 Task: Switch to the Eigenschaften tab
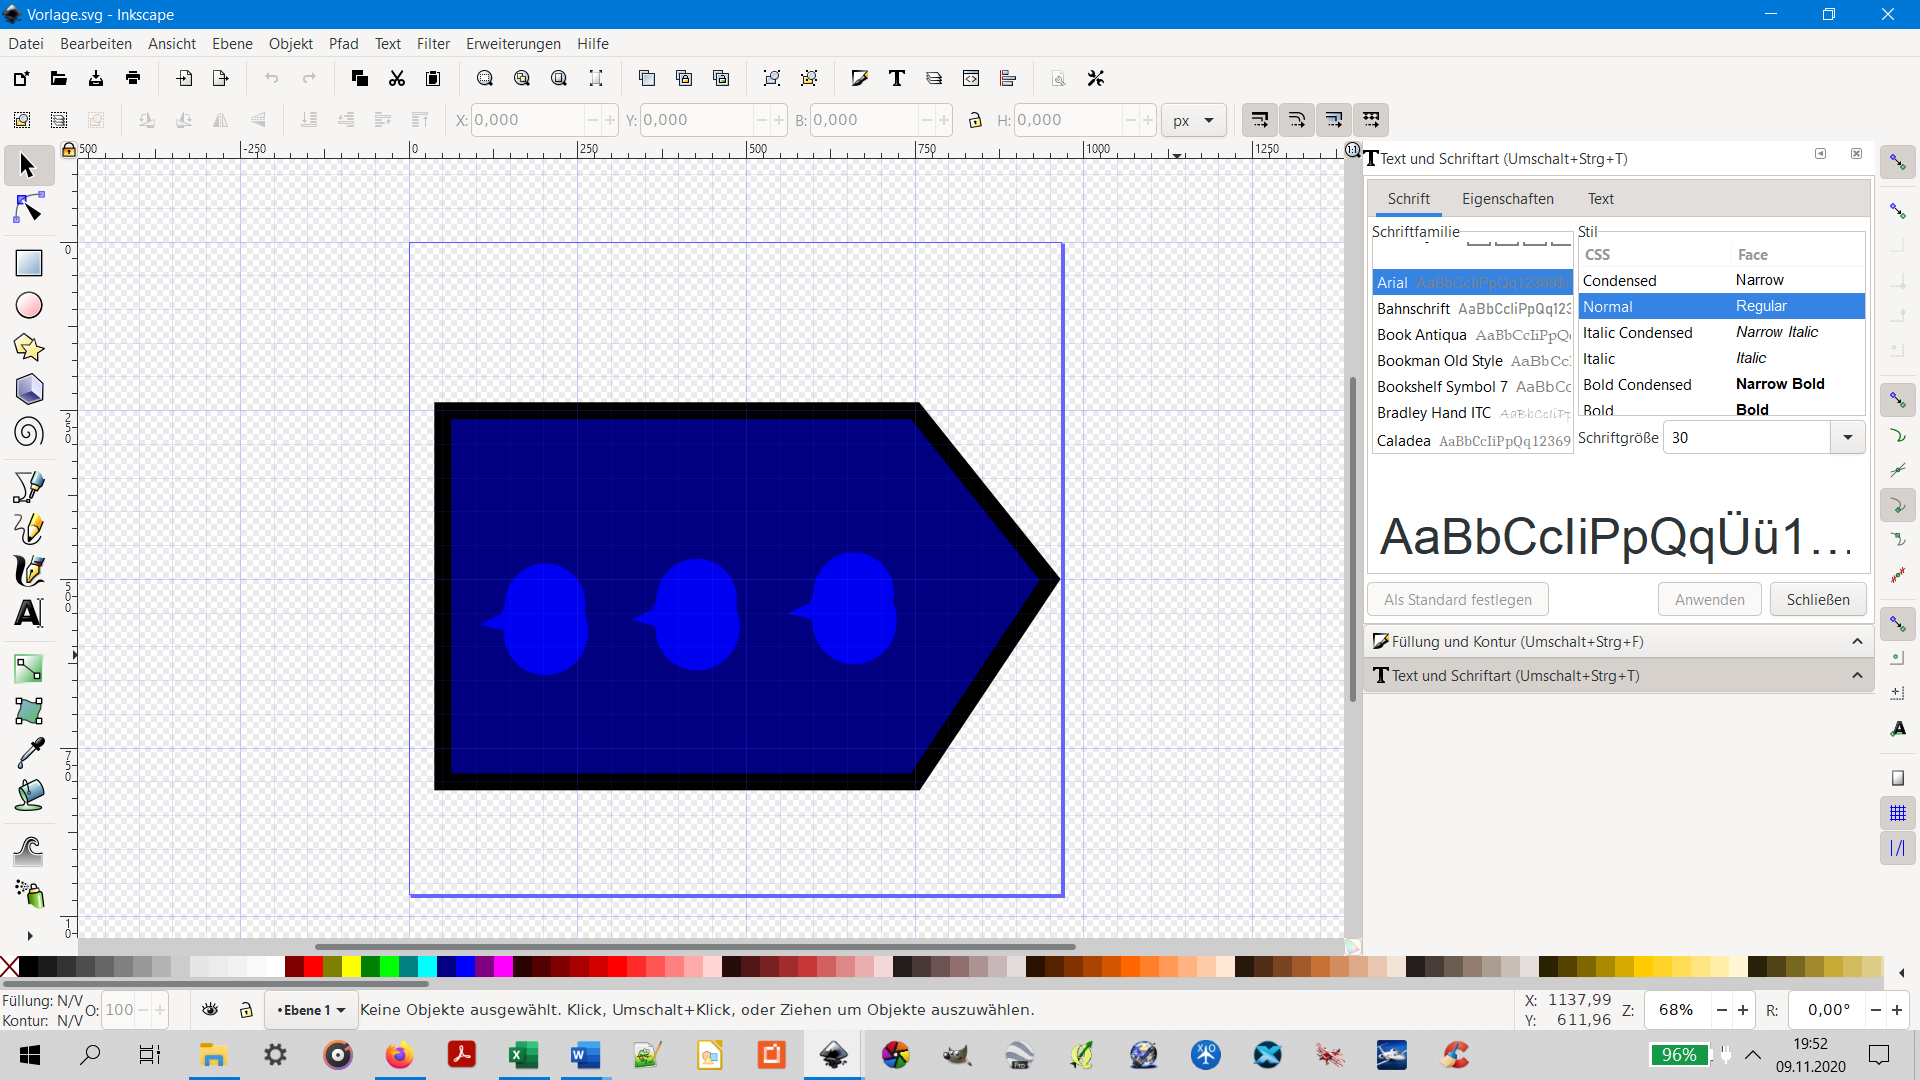1507,199
